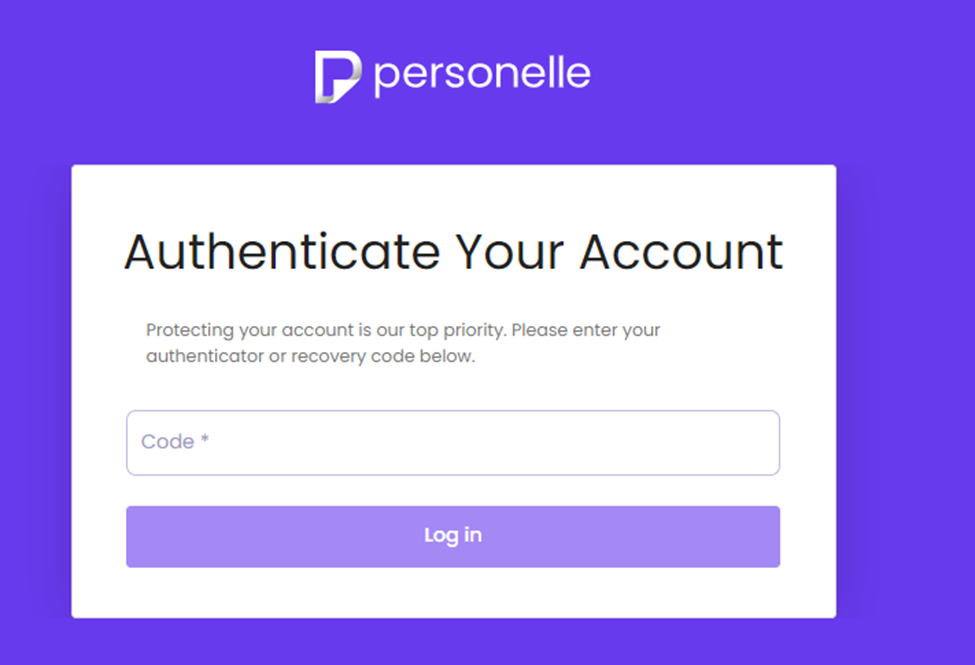
Task: Click the authenticator or recovery code line
Action: (310, 356)
